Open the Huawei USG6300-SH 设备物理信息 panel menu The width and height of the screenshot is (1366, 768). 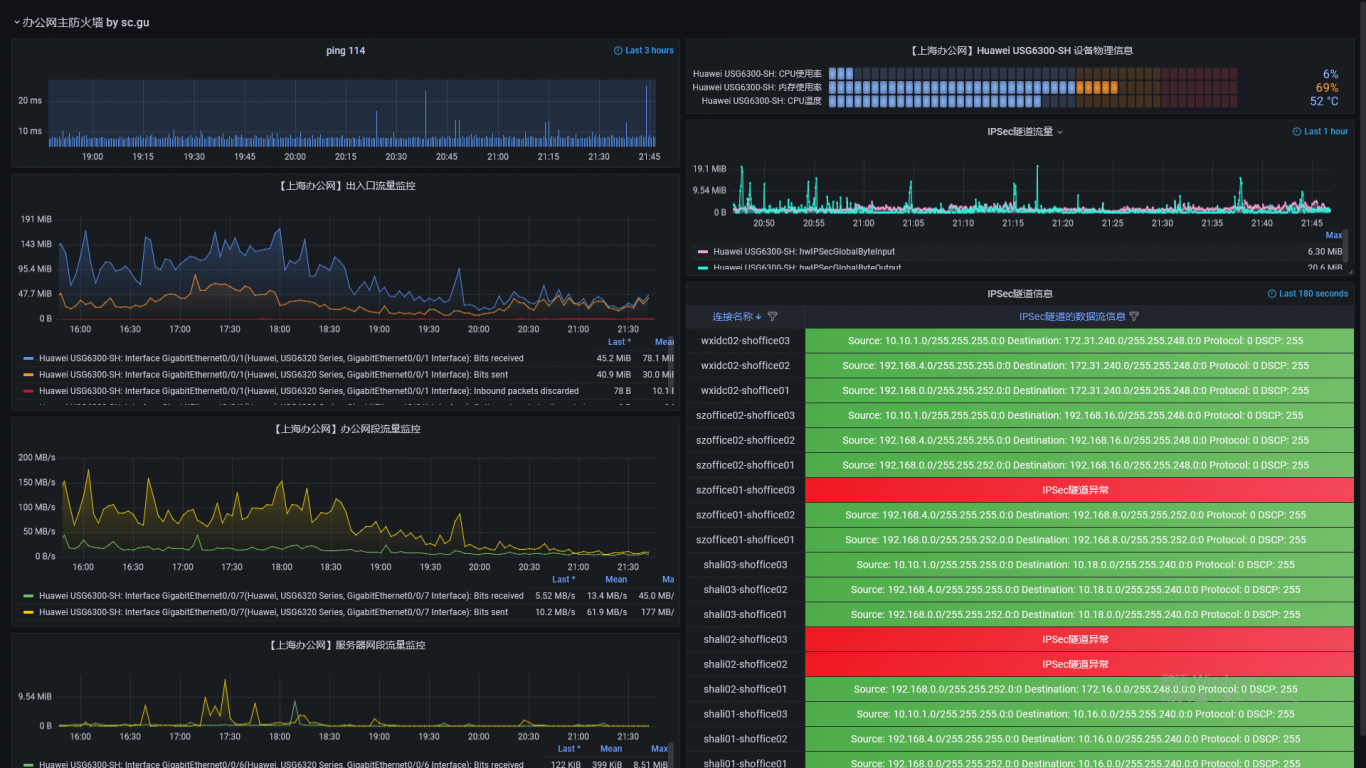coord(1020,50)
